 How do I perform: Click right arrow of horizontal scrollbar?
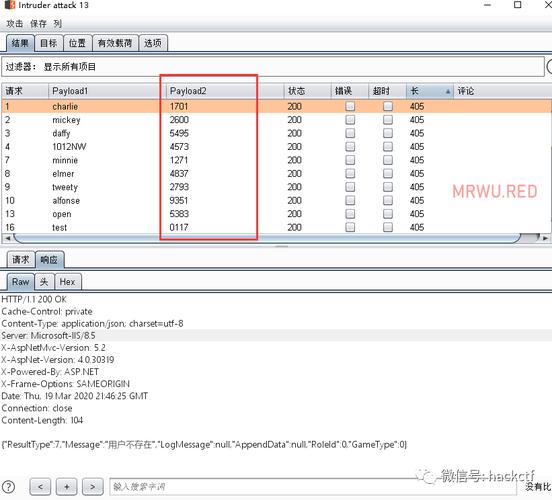545,238
